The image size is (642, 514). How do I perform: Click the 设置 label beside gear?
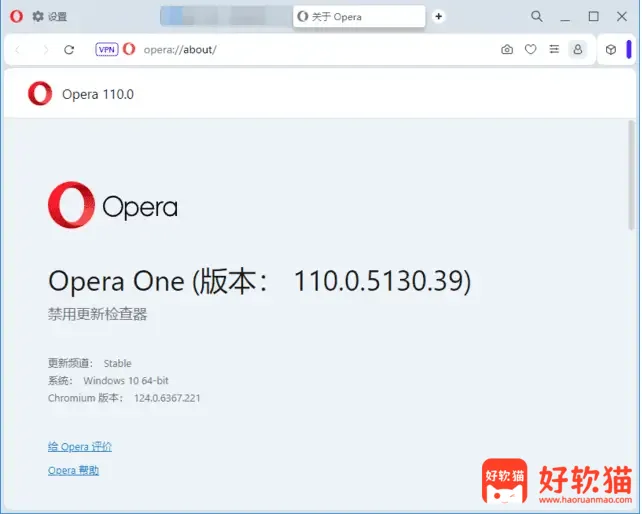click(x=57, y=17)
